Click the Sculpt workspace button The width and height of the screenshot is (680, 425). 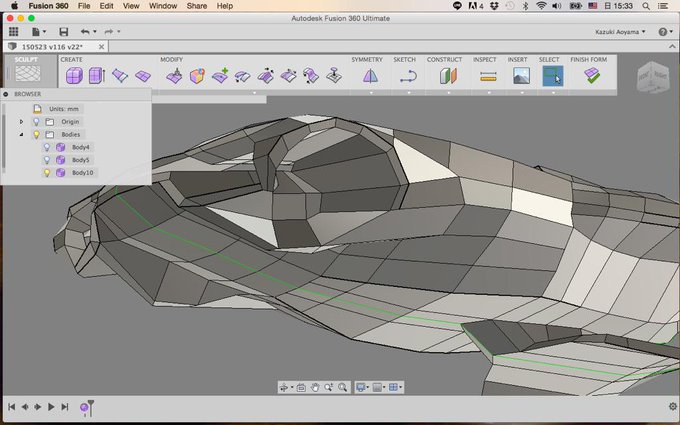(27, 72)
